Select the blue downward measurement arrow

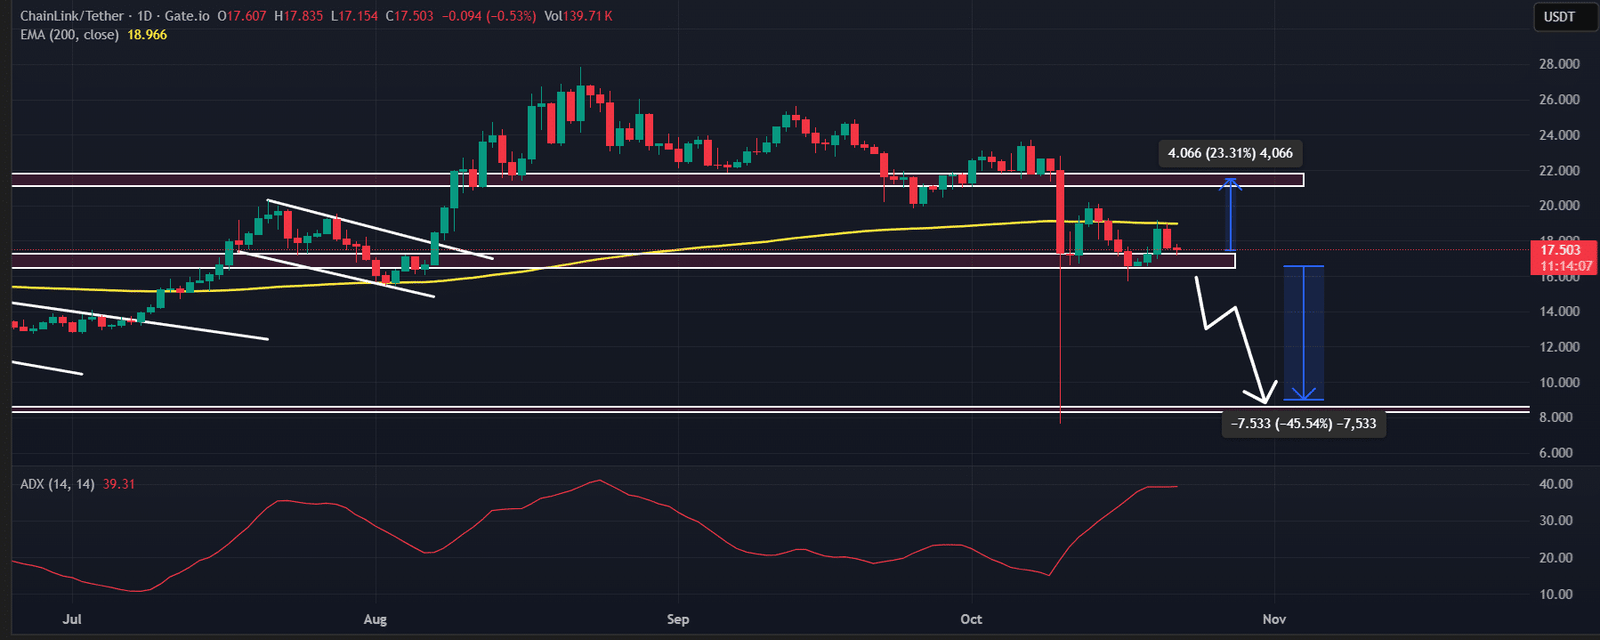1303,333
